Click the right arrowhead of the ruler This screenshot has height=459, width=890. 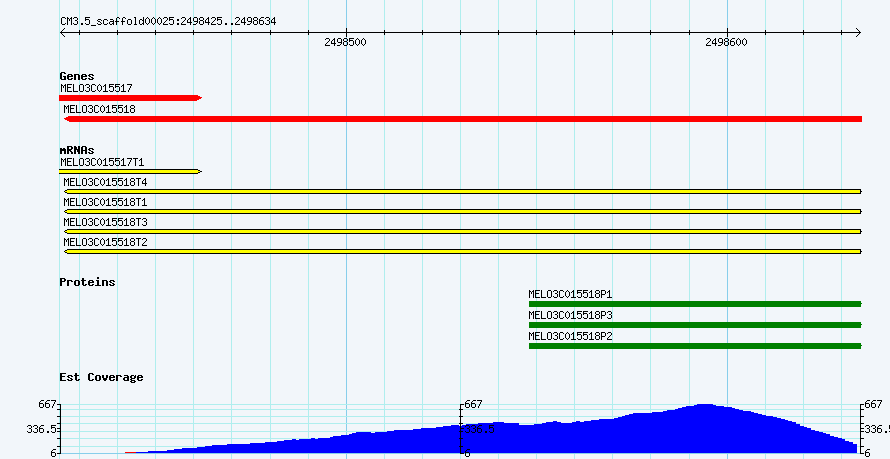click(858, 33)
